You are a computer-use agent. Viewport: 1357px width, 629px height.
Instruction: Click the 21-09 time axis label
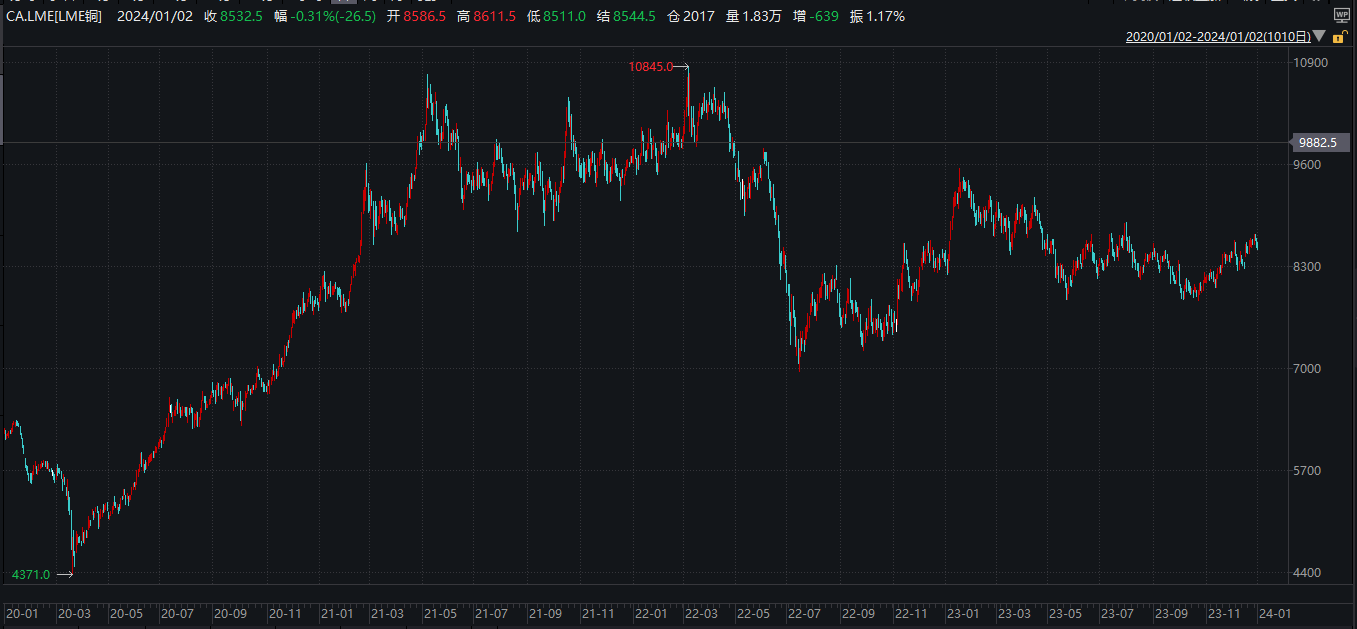pyautogui.click(x=545, y=613)
